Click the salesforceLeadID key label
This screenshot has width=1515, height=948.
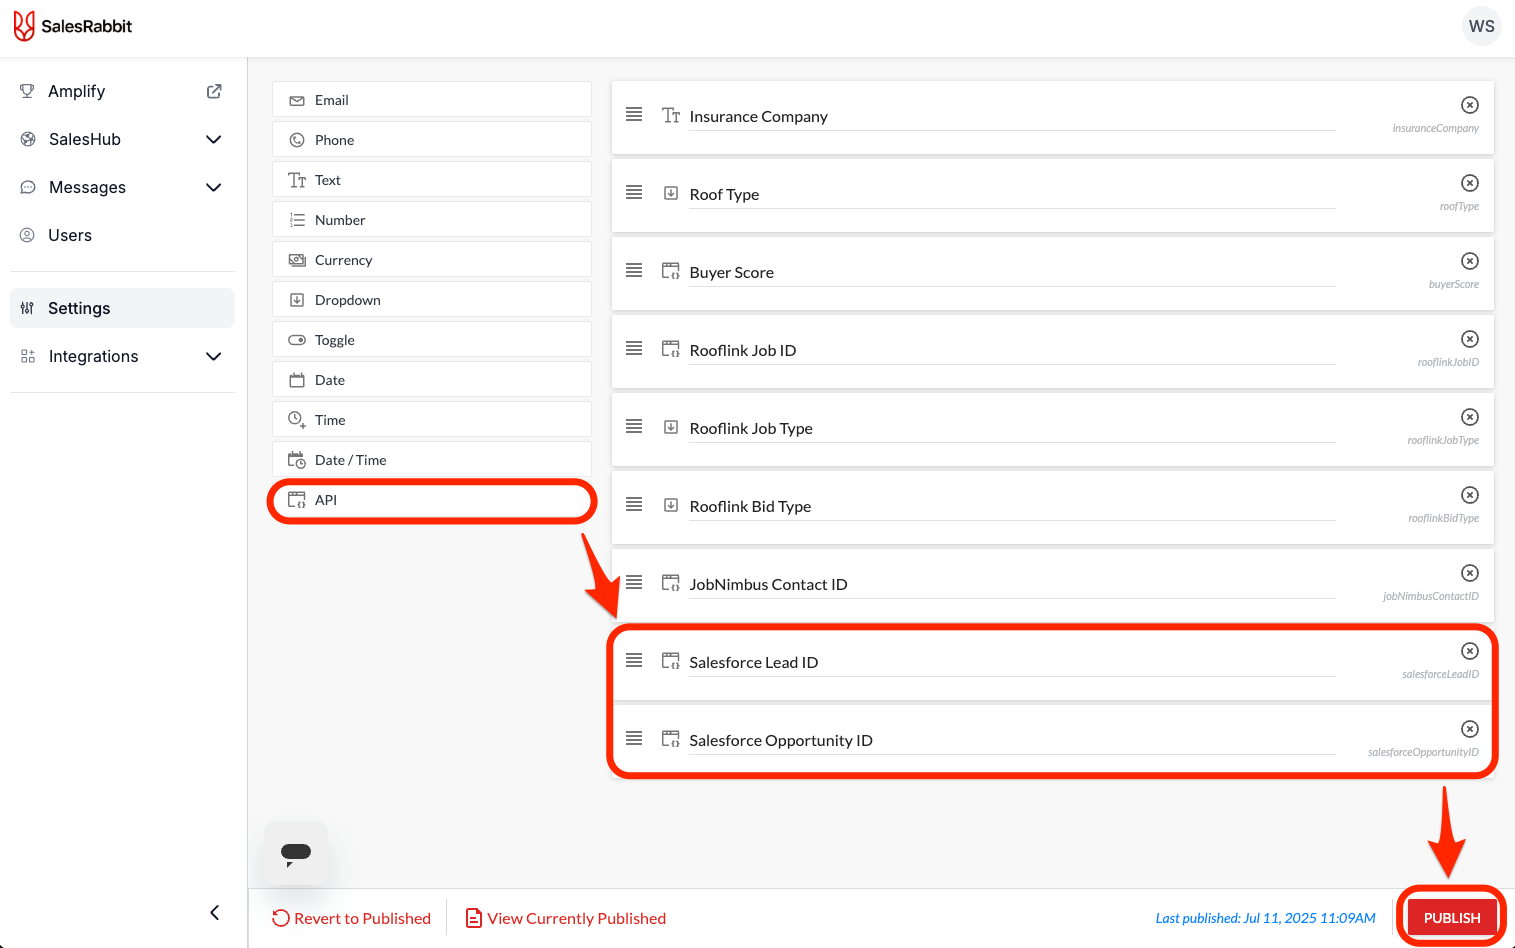[x=1440, y=674]
